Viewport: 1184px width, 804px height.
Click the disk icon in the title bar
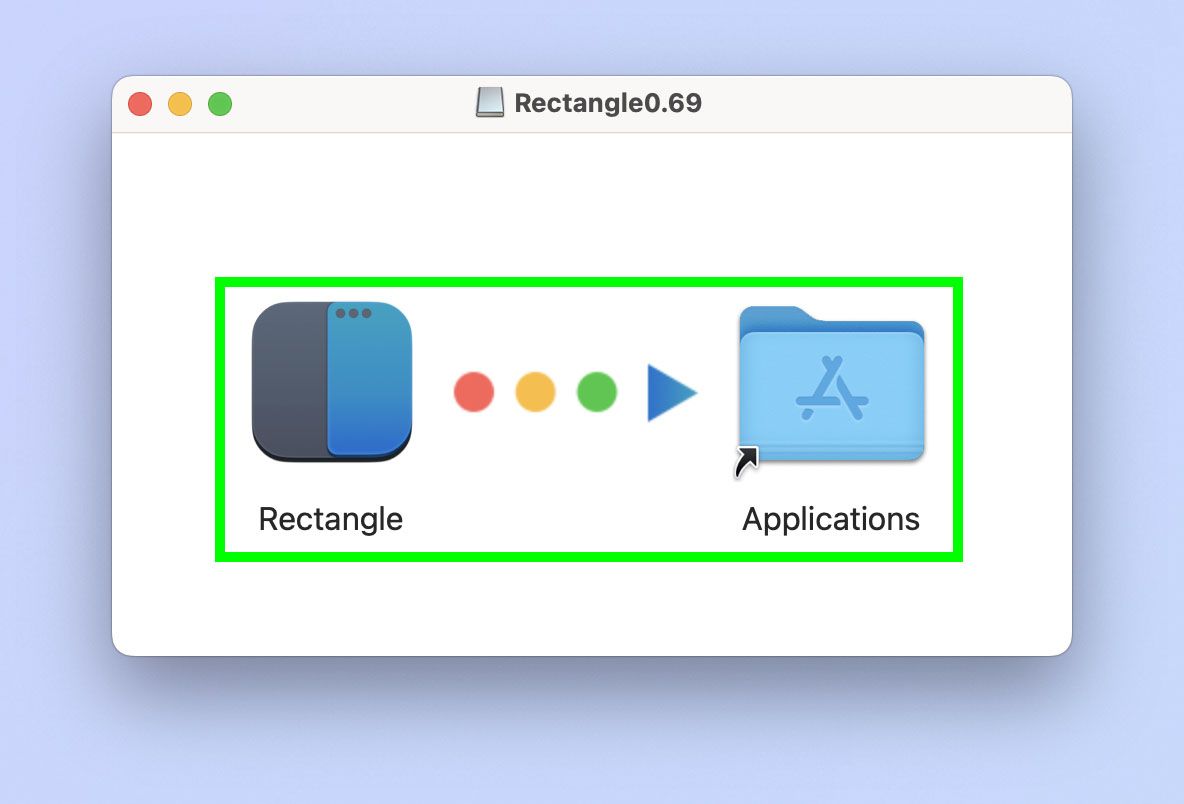[x=489, y=102]
